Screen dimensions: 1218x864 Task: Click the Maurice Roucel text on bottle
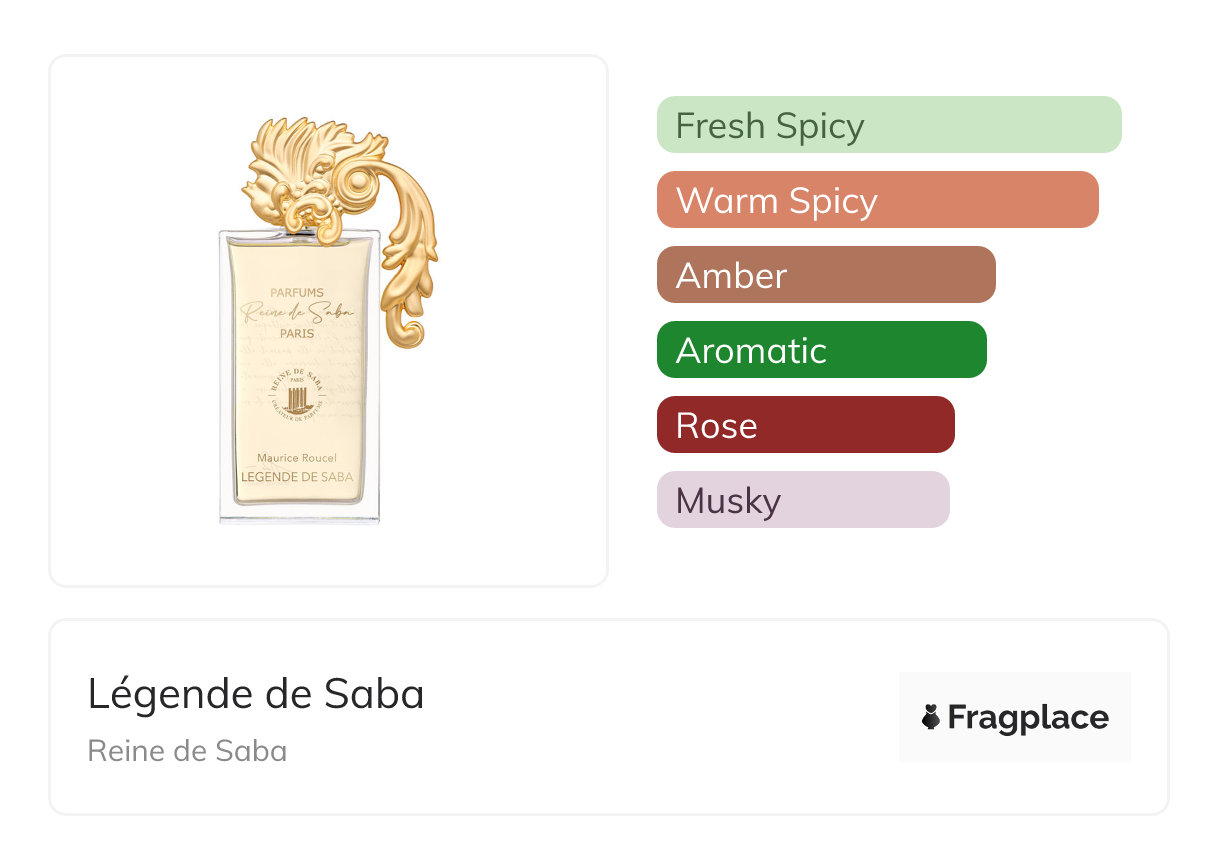point(296,458)
